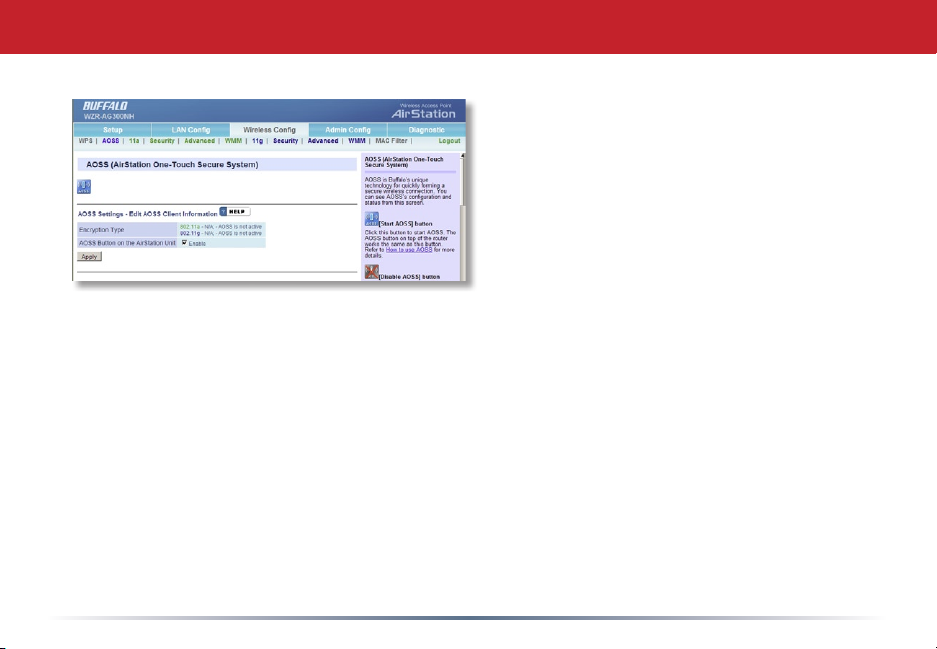Open the 11a wireless settings link

click(134, 141)
